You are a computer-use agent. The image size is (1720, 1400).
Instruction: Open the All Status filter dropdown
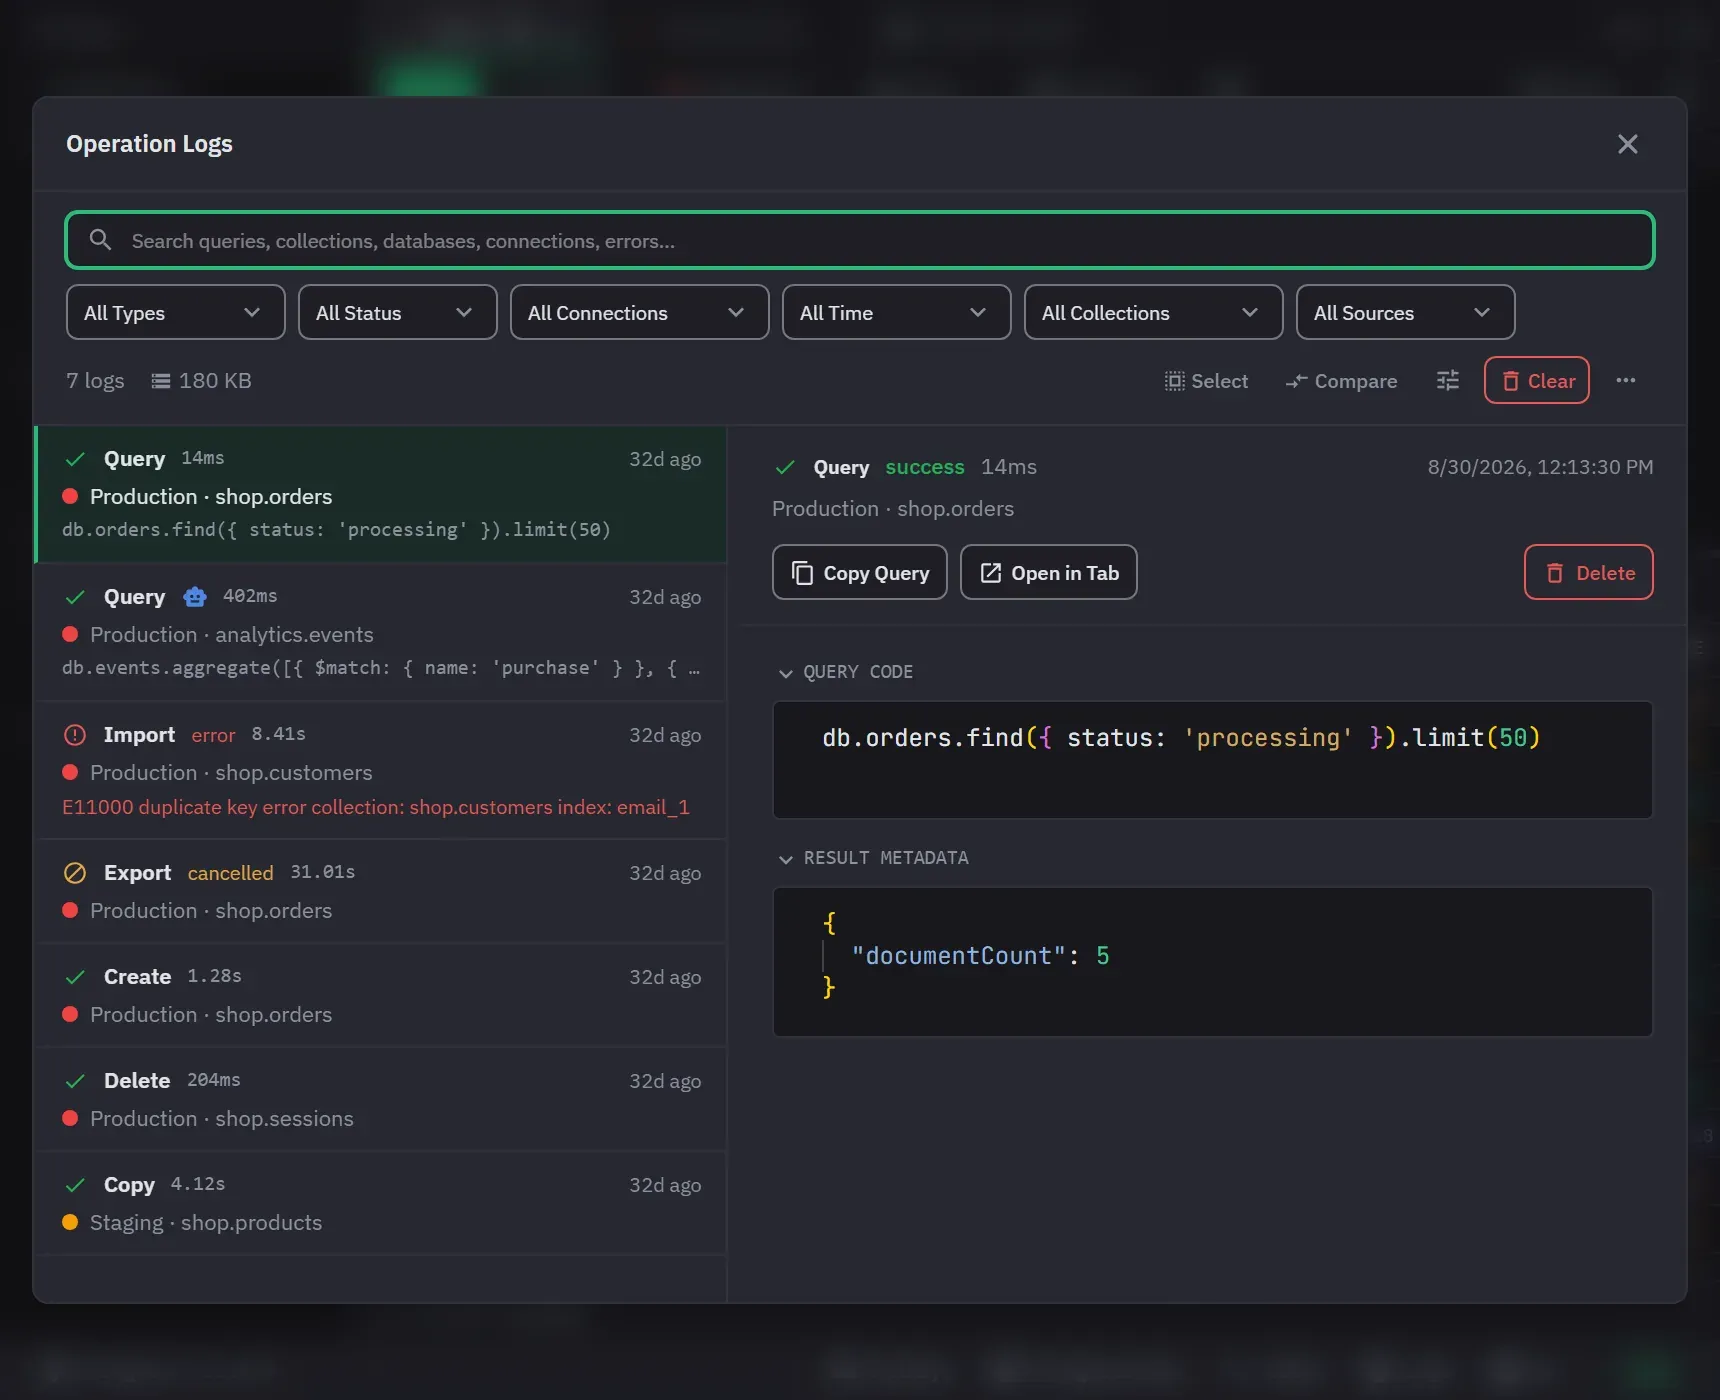click(398, 313)
